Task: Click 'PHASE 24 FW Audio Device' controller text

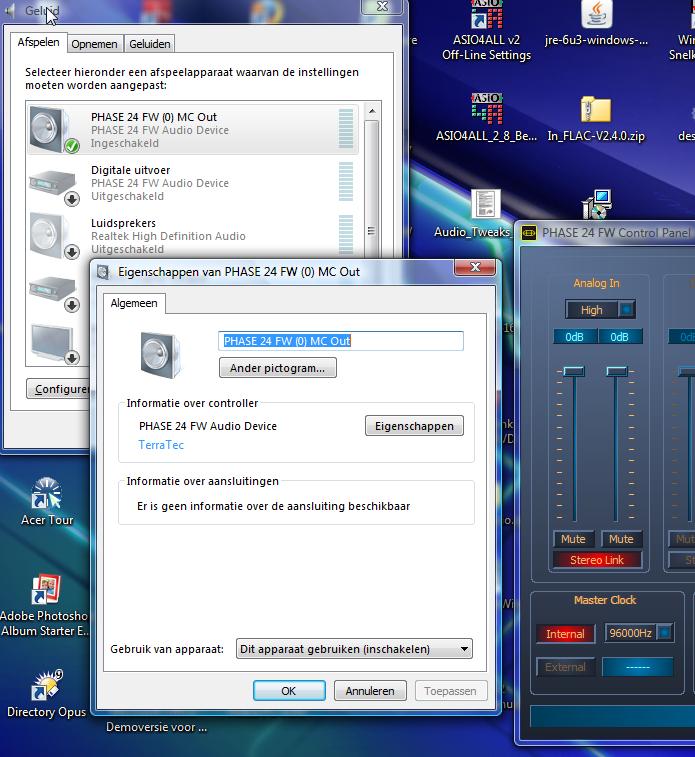Action: (208, 426)
